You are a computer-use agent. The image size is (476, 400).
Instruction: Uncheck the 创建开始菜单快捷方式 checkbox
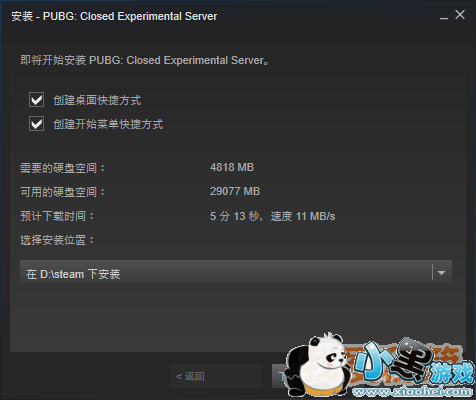(x=36, y=124)
